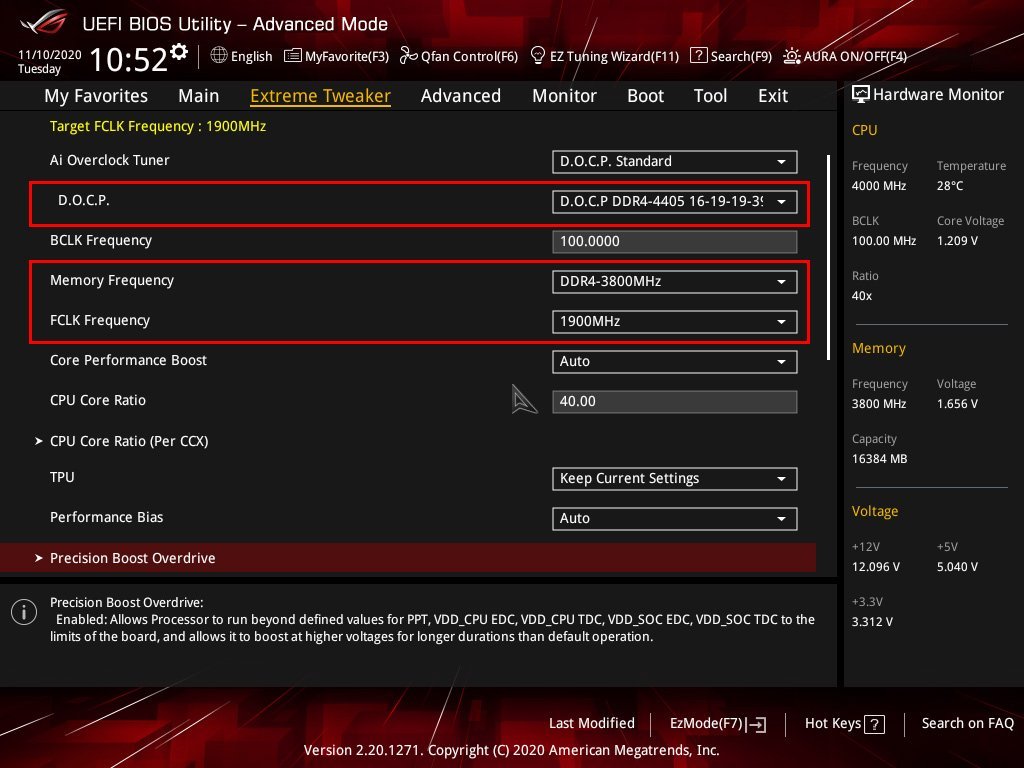Click the MyFavorite list icon
Image resolution: width=1024 pixels, height=768 pixels.
[293, 56]
